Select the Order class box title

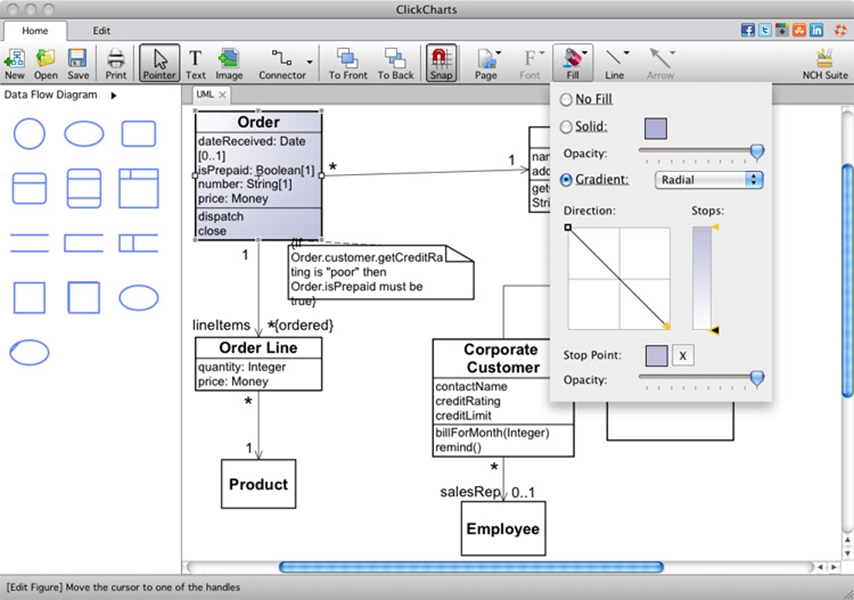(258, 122)
